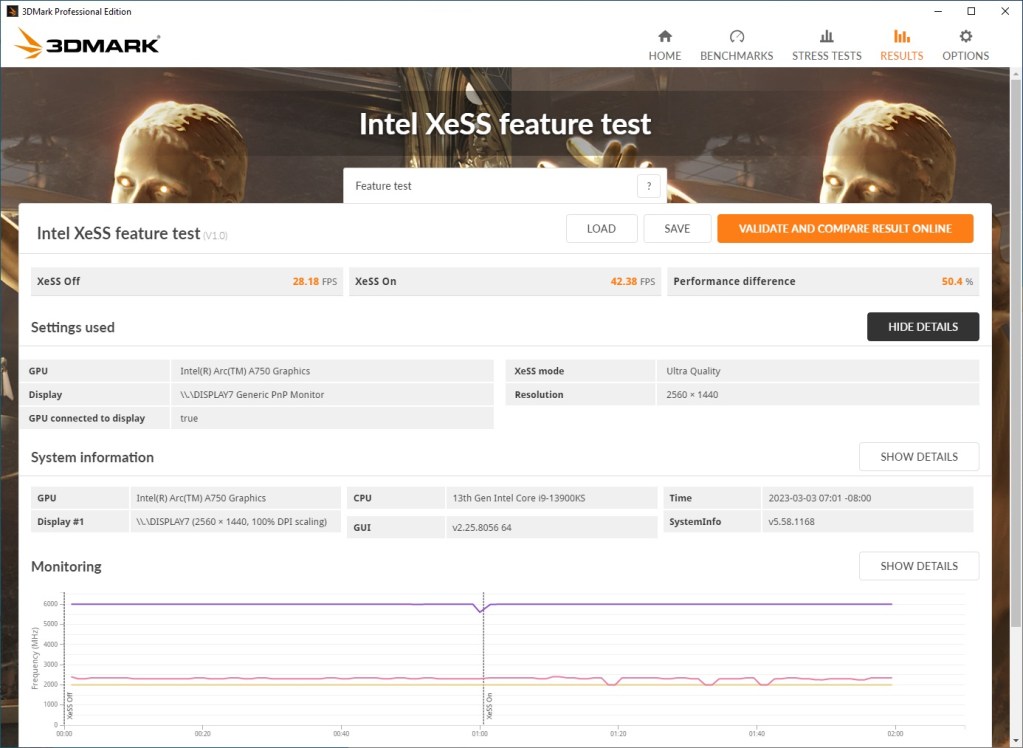Click the Monitoring section heading
This screenshot has height=748, width=1023.
67,567
